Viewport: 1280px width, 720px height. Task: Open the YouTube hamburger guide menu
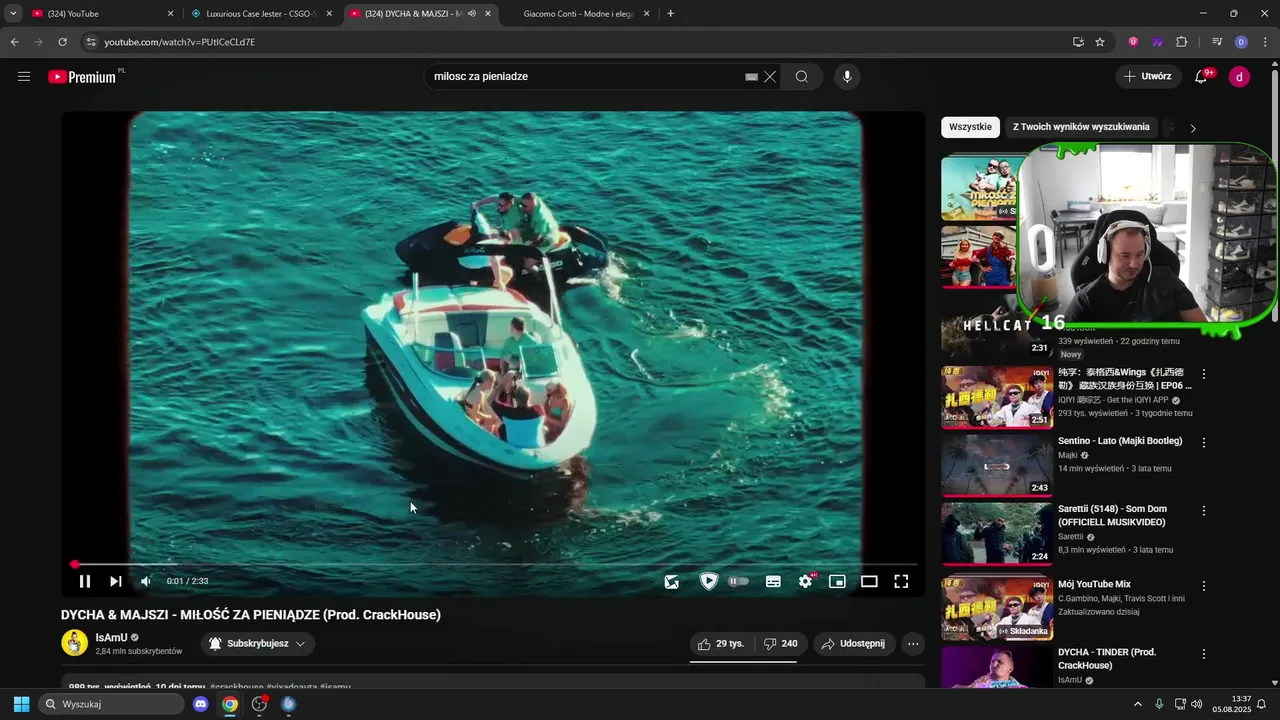tap(24, 76)
